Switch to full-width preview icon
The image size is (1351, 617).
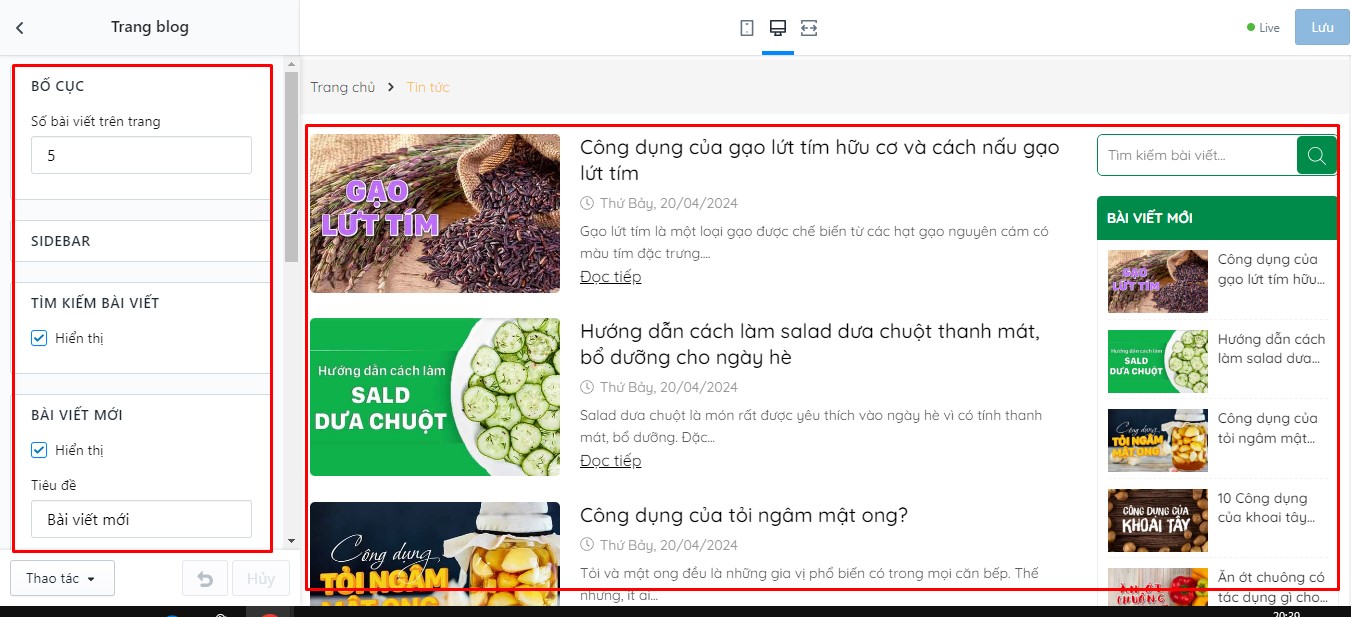click(x=809, y=28)
